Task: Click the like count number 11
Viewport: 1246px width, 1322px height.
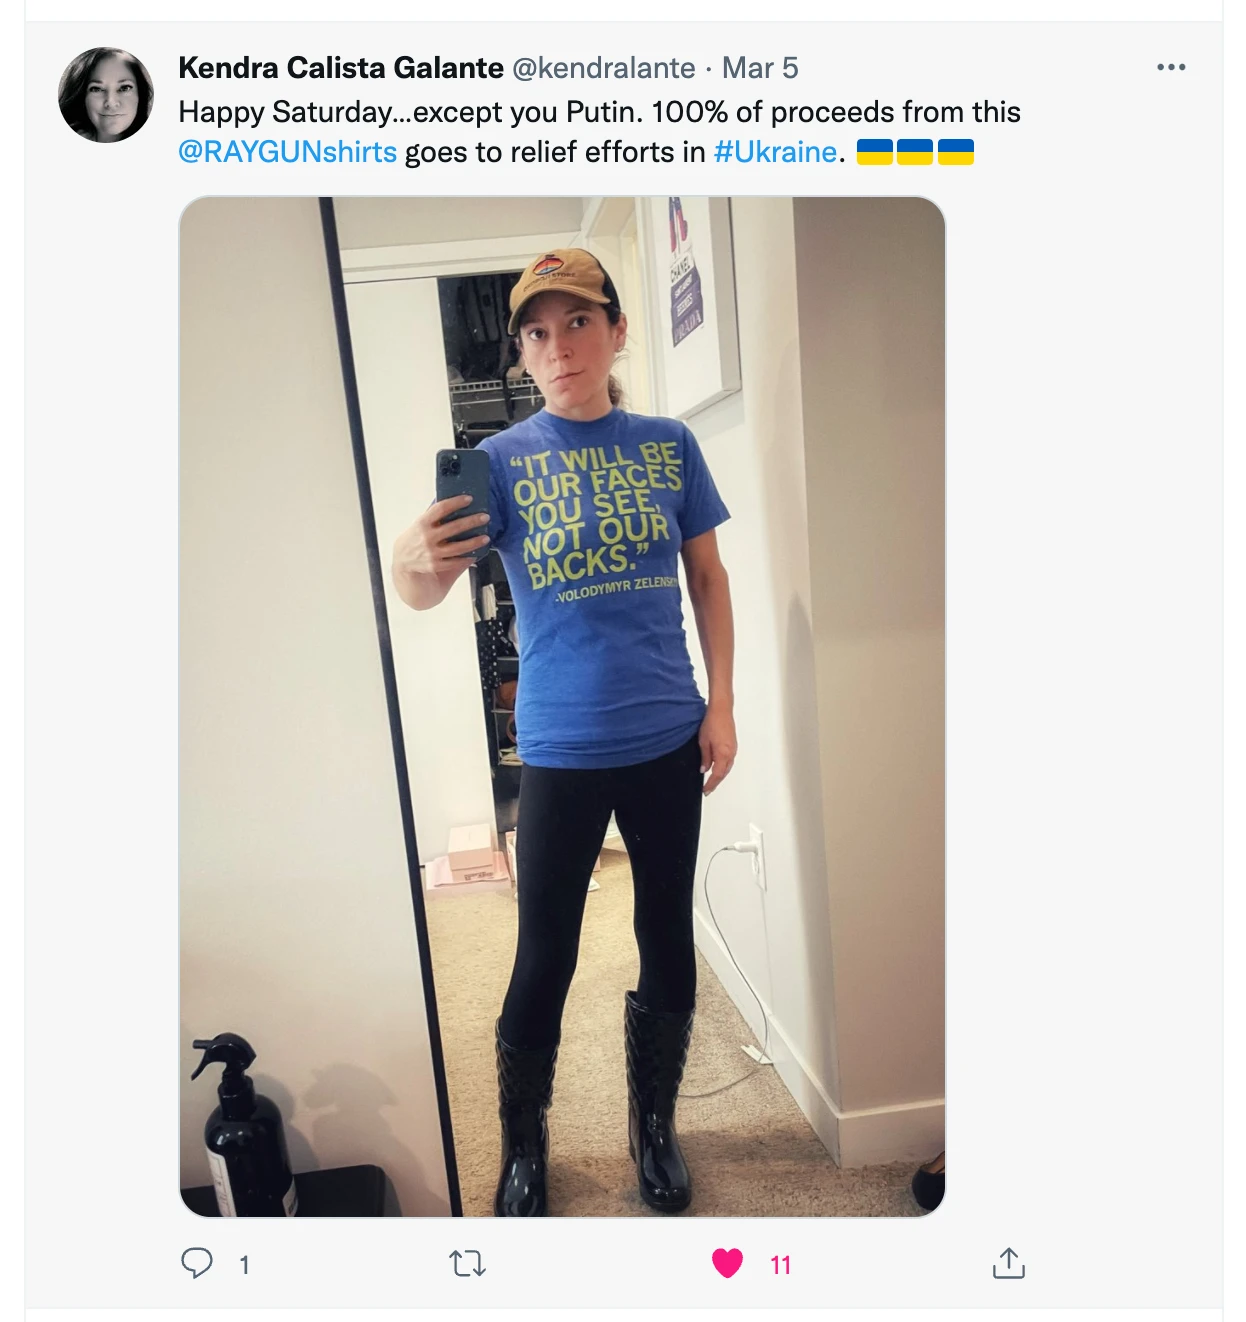Action: tap(781, 1265)
